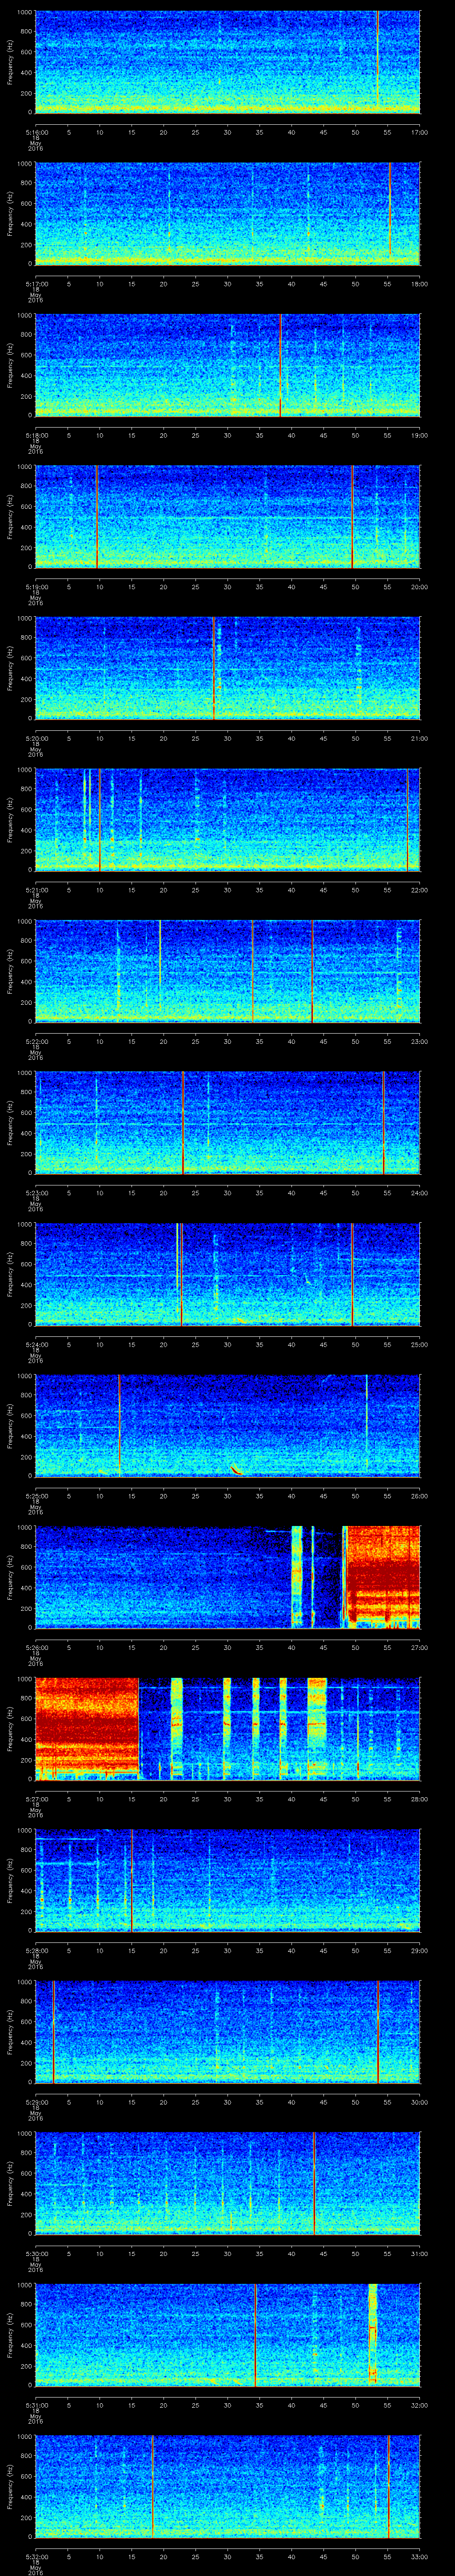Click the spectrogram panel starting at 5:18:00

coord(227,366)
